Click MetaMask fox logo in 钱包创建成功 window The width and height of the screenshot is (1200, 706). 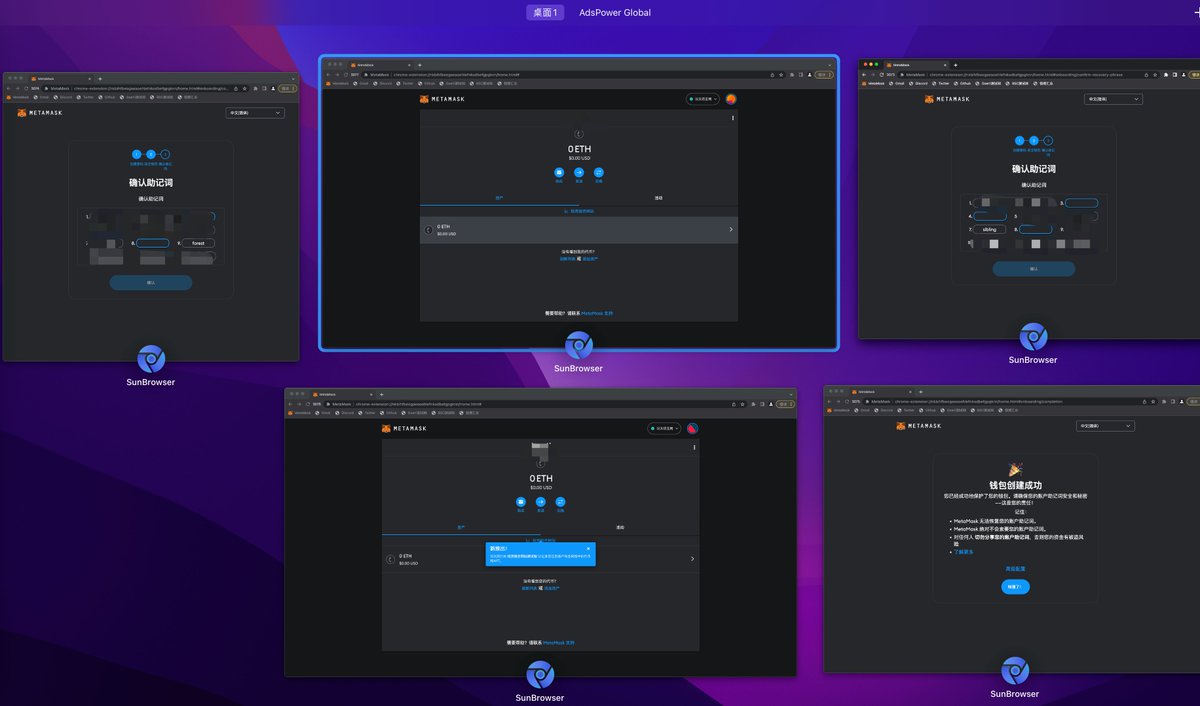901,426
